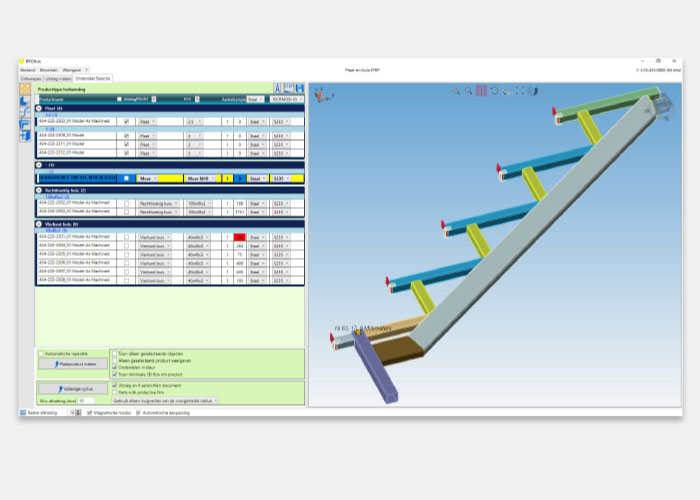Click the Min. afmeting input field

click(87, 400)
